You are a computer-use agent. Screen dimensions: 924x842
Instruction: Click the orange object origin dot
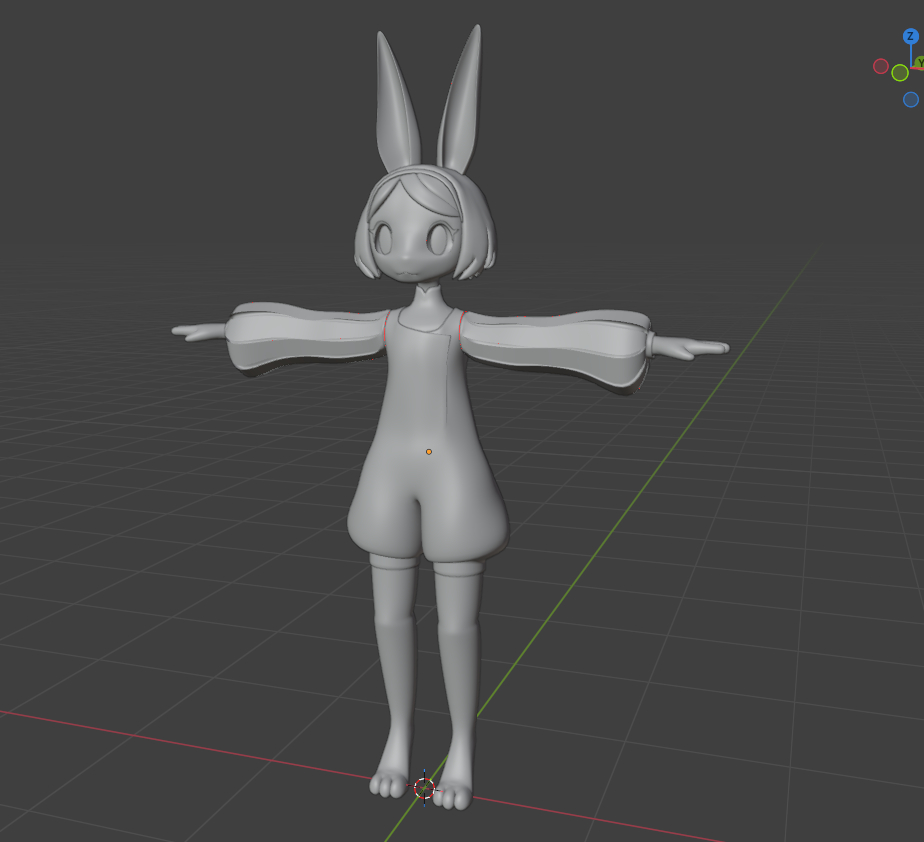coord(429,452)
